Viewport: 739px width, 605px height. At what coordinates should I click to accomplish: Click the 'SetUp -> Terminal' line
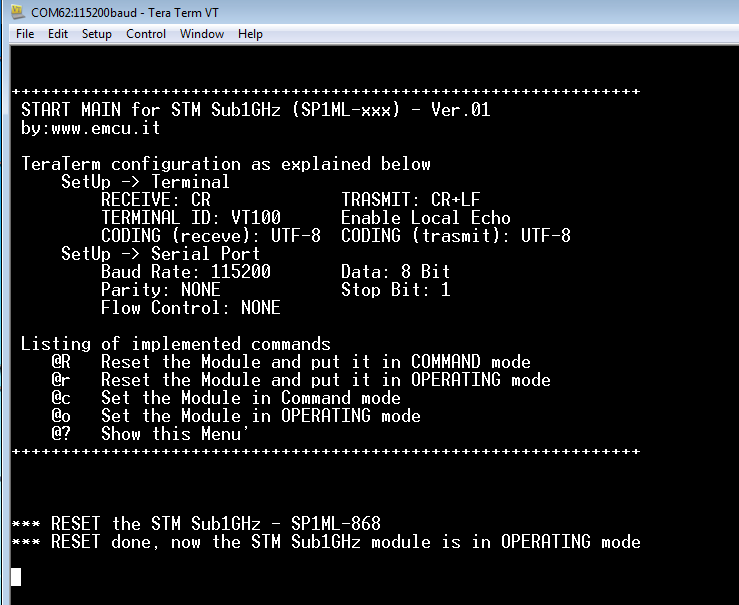[x=145, y=182]
